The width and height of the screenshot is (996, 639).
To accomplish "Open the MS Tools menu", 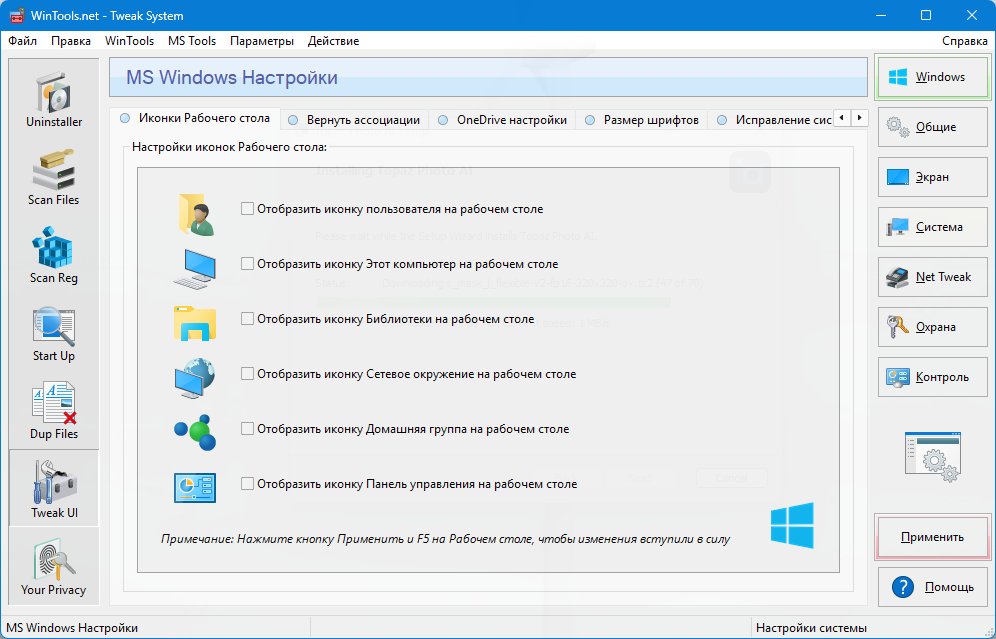I will point(192,41).
